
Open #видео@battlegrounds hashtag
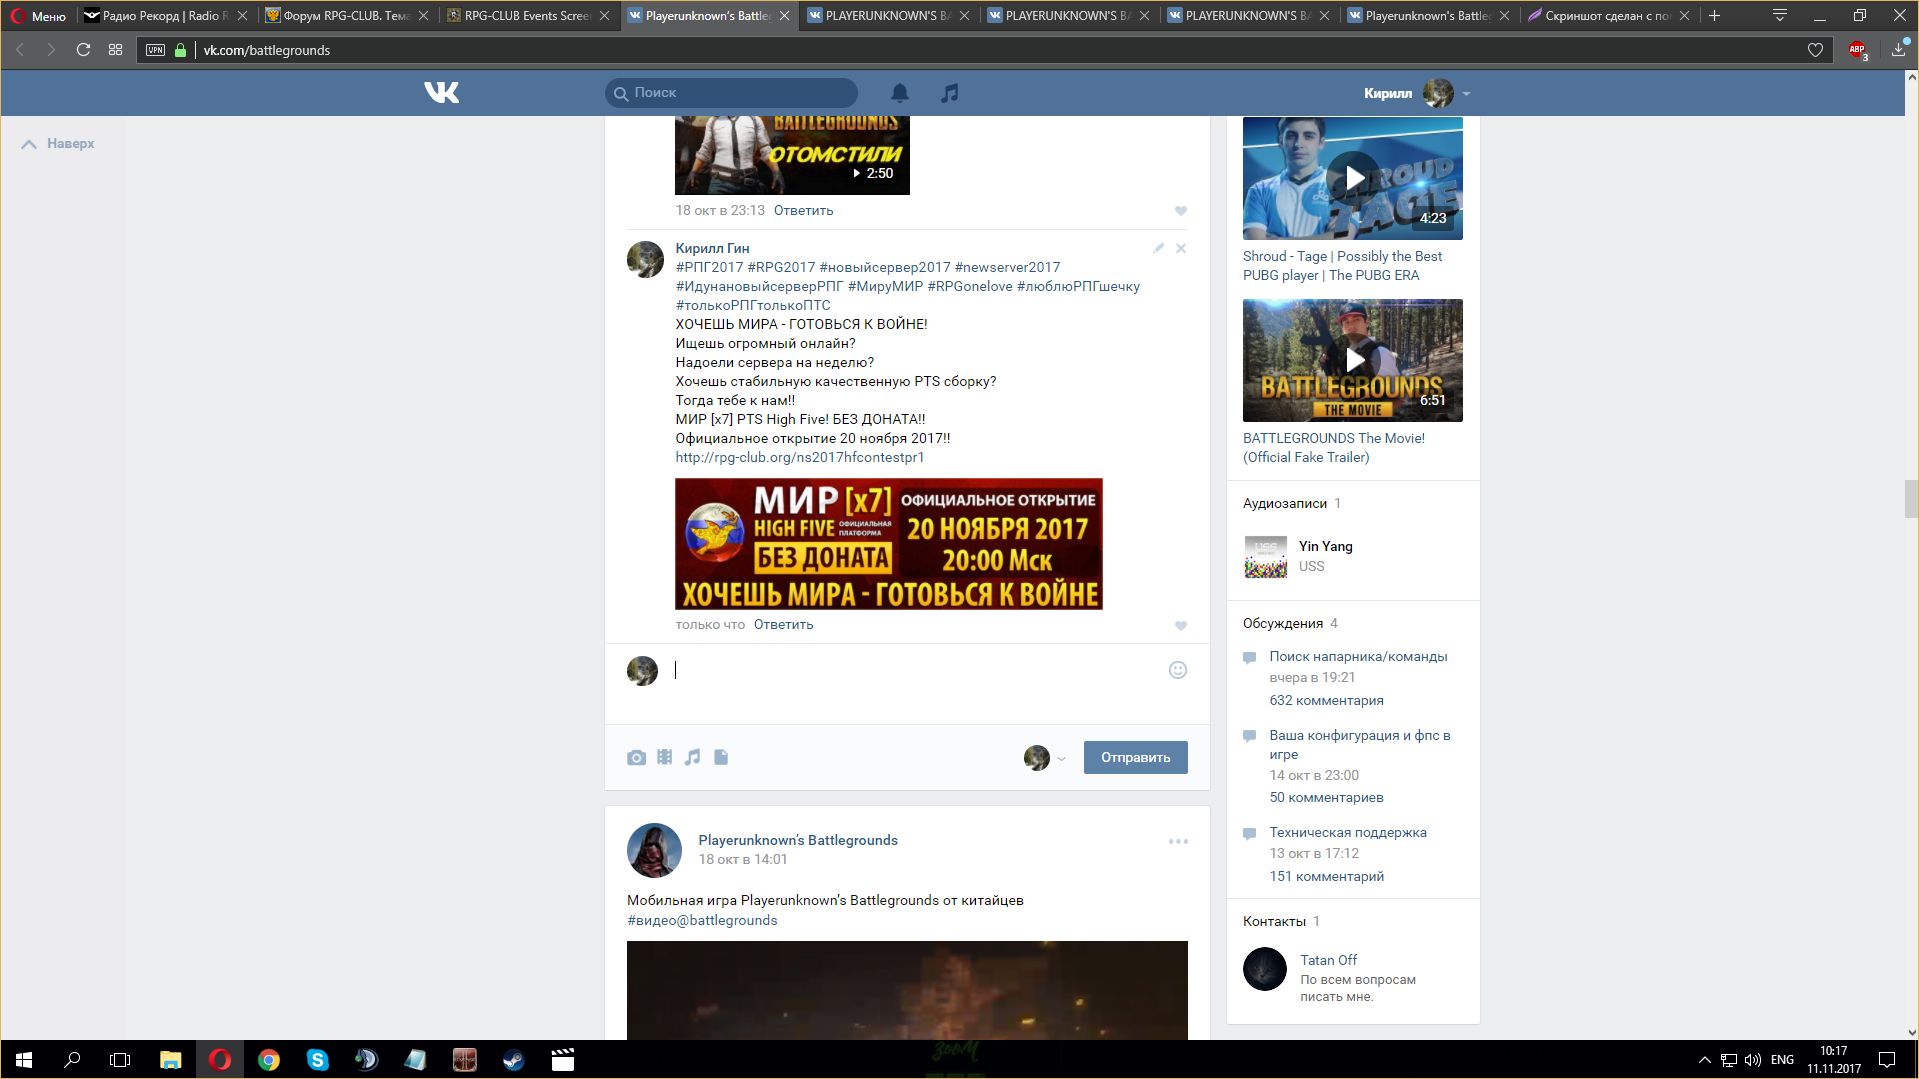point(702,920)
